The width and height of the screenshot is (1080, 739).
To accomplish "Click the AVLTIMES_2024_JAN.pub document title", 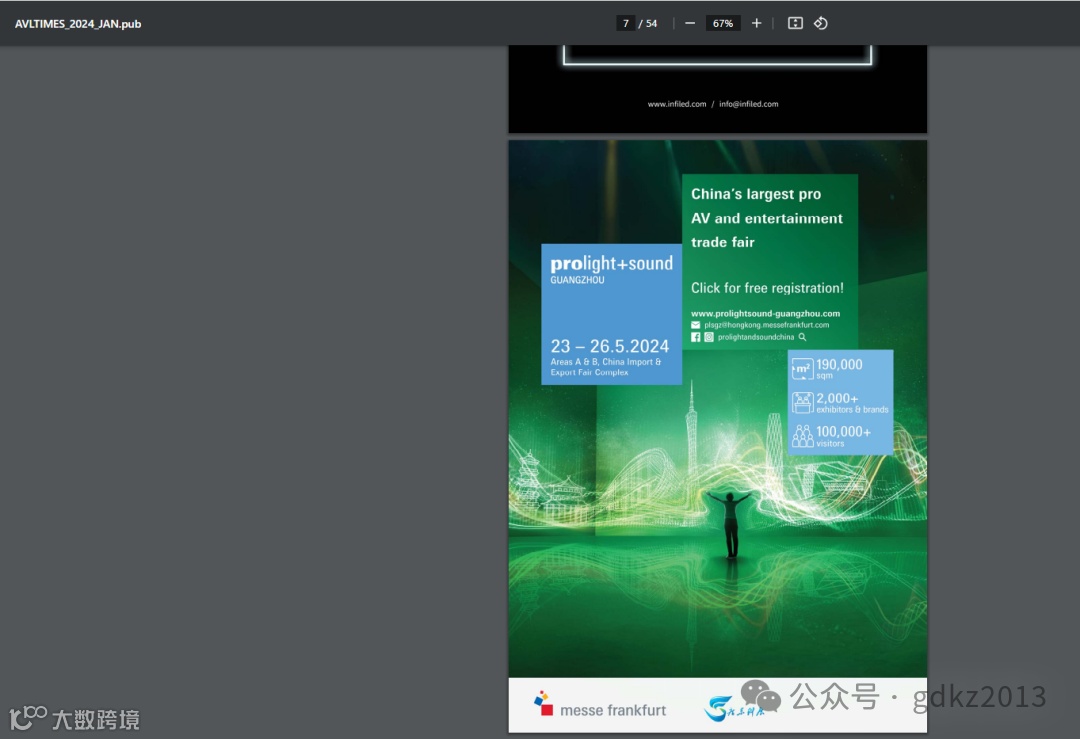I will [78, 23].
